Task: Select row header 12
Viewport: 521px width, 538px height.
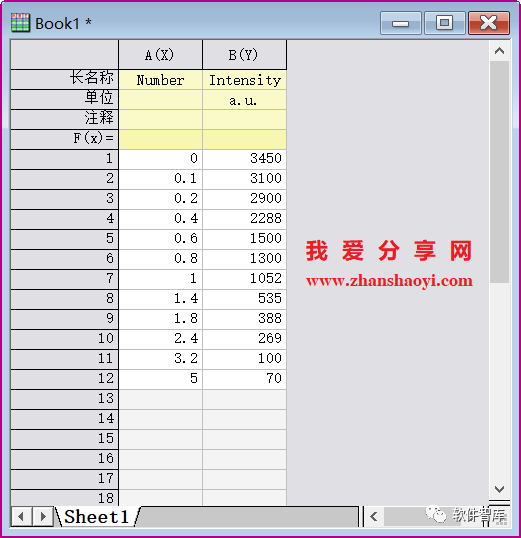Action: (65, 379)
